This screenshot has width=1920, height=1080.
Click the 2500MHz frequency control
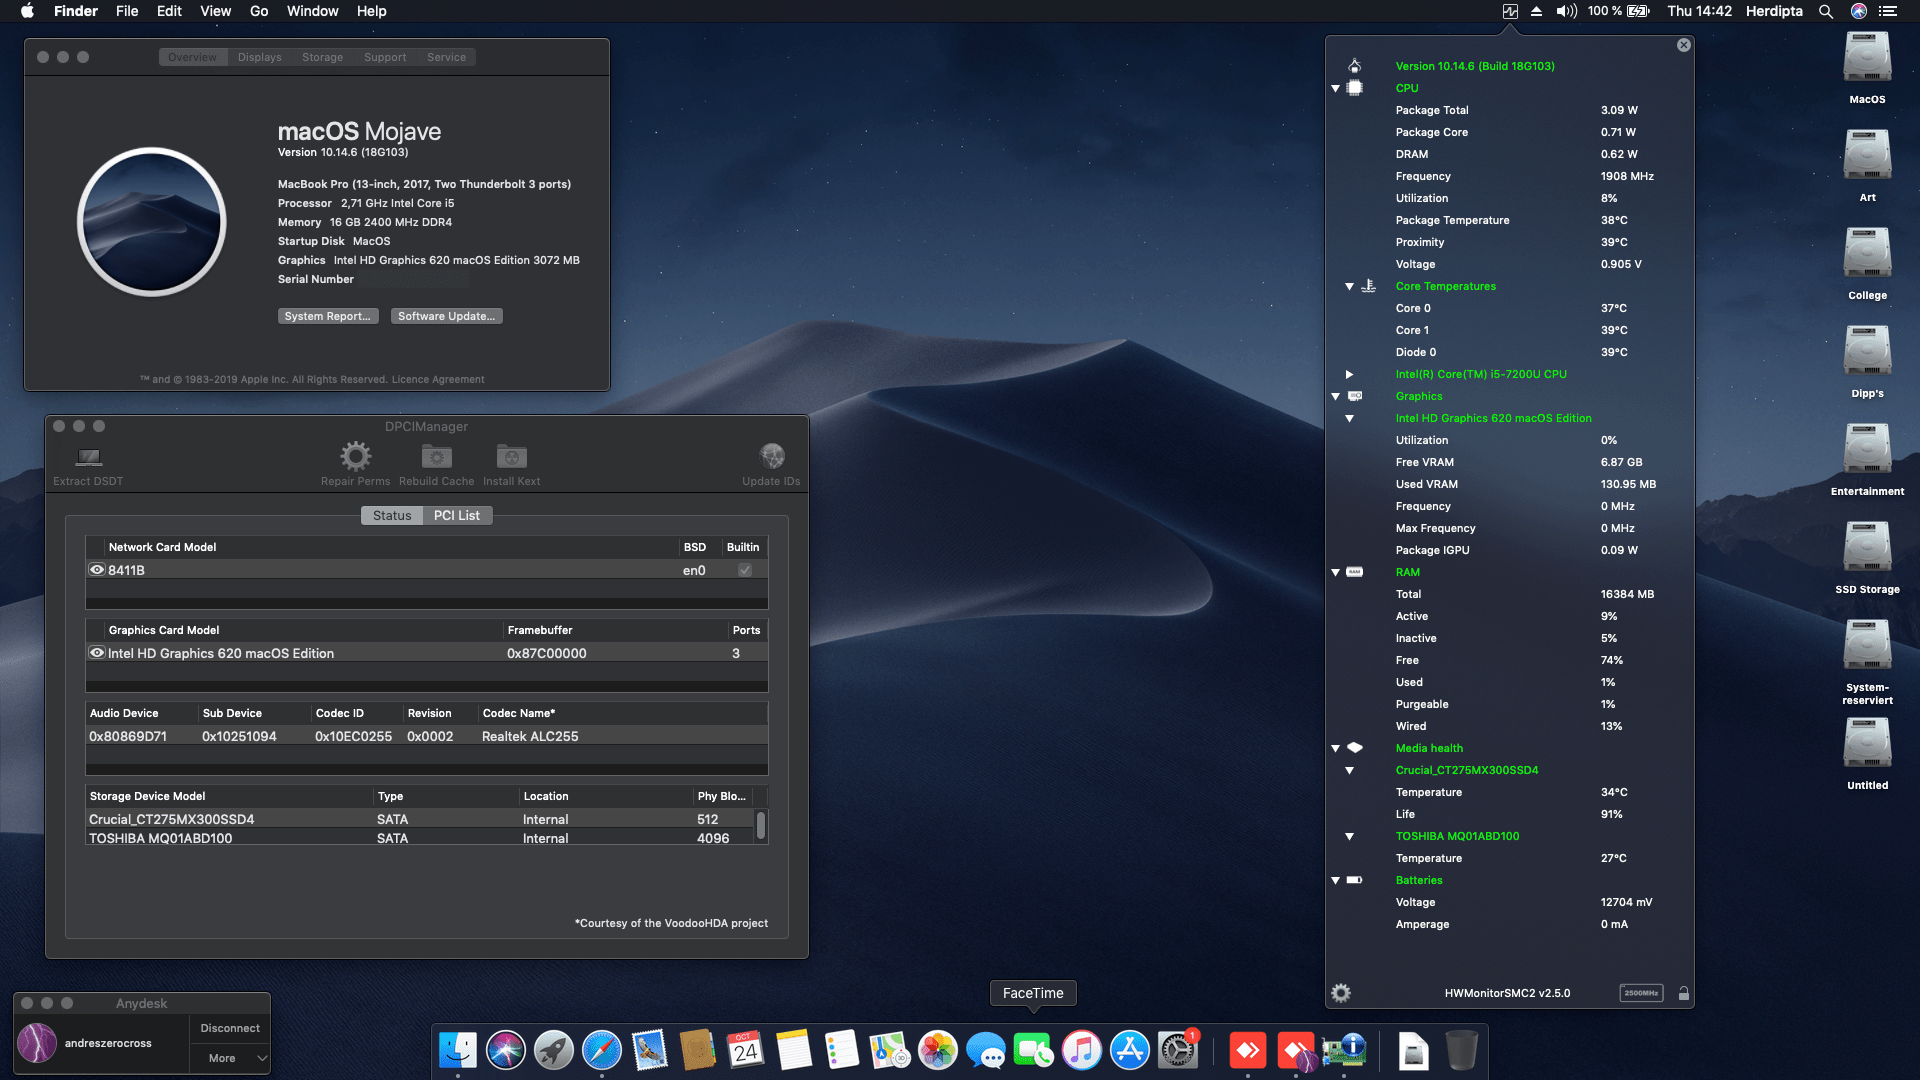[x=1643, y=992]
